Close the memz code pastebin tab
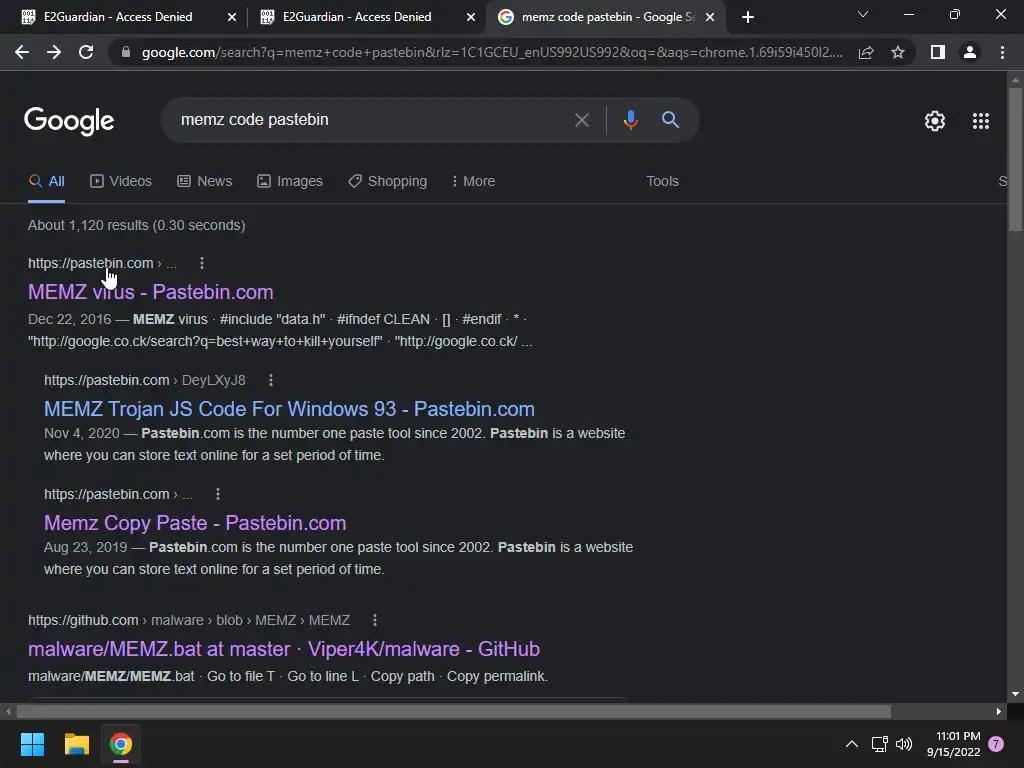Viewport: 1024px width, 768px height. click(710, 17)
